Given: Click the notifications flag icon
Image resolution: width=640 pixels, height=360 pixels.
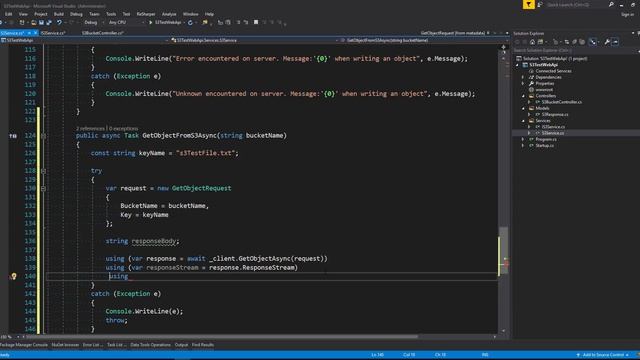Looking at the screenshot, I should [x=529, y=4].
